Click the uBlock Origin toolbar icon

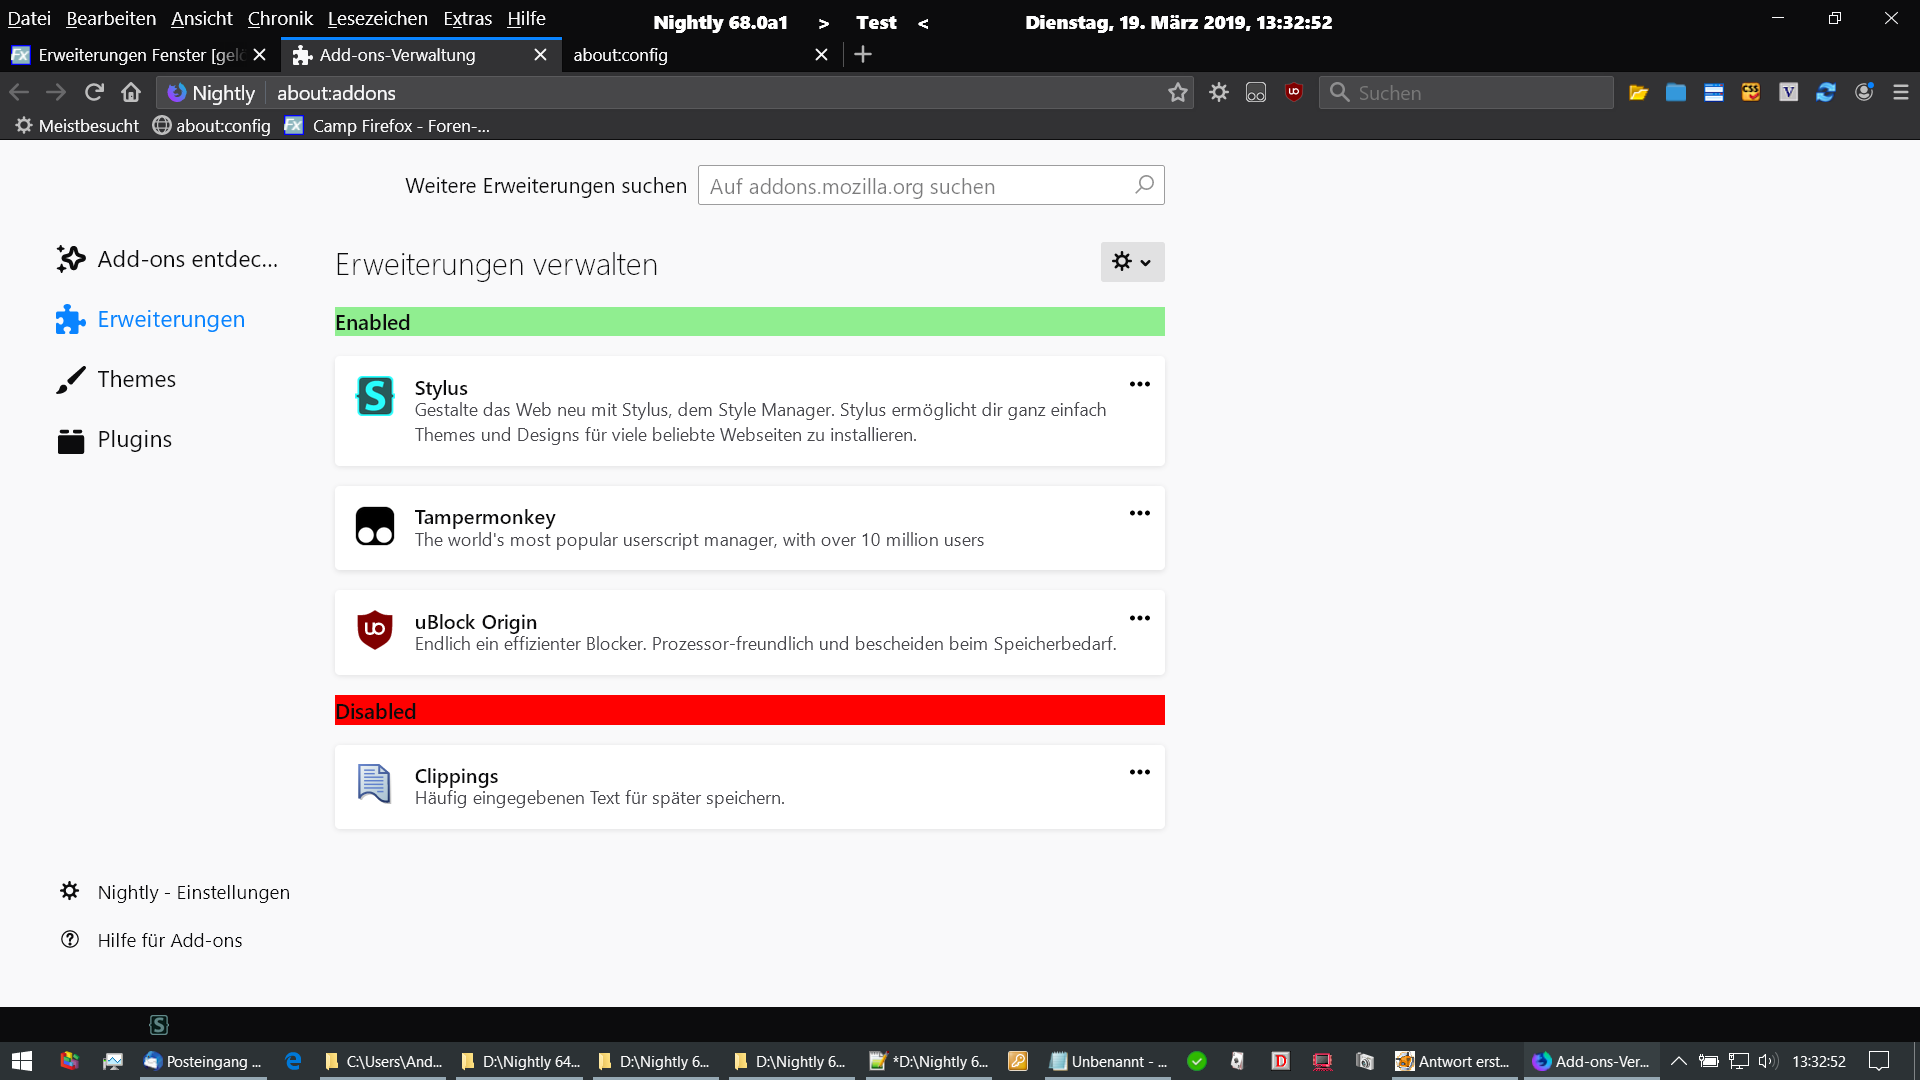[1294, 92]
